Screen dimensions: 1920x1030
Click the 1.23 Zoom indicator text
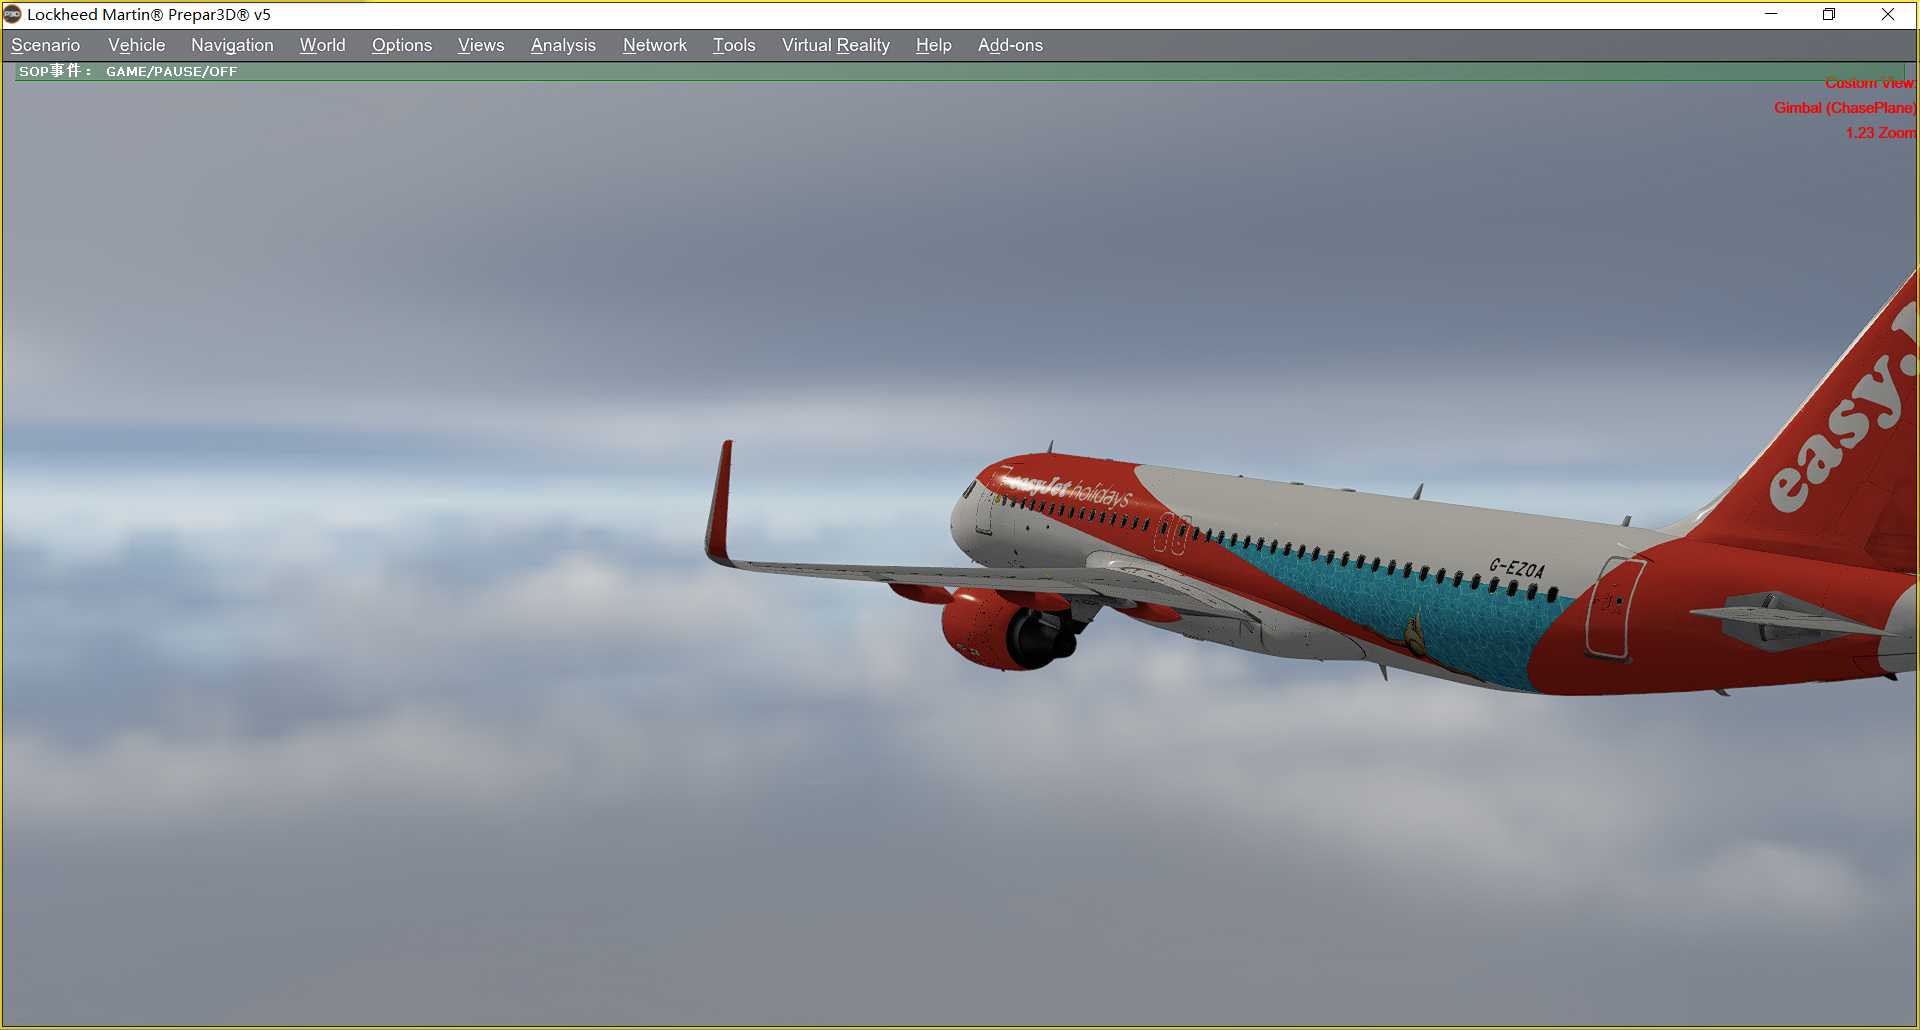point(1879,133)
